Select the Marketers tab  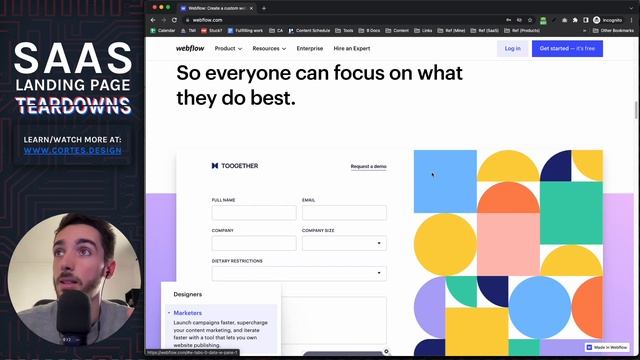(x=187, y=313)
